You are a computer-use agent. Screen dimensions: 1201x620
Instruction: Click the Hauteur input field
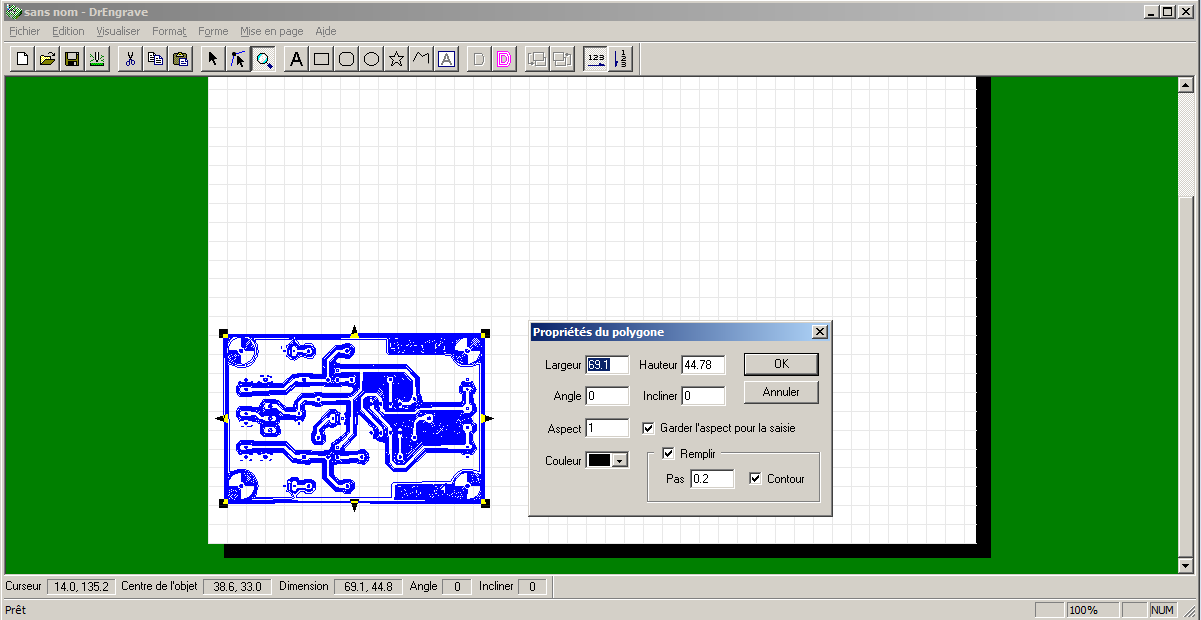tap(703, 365)
